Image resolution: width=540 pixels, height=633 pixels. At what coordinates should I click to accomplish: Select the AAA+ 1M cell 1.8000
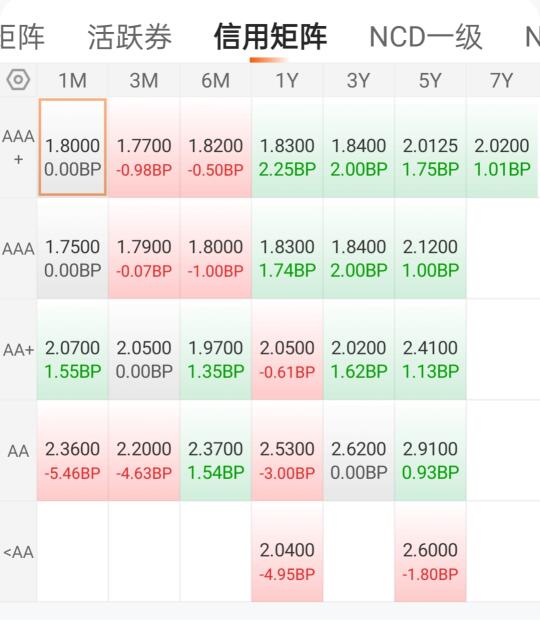pyautogui.click(x=73, y=147)
